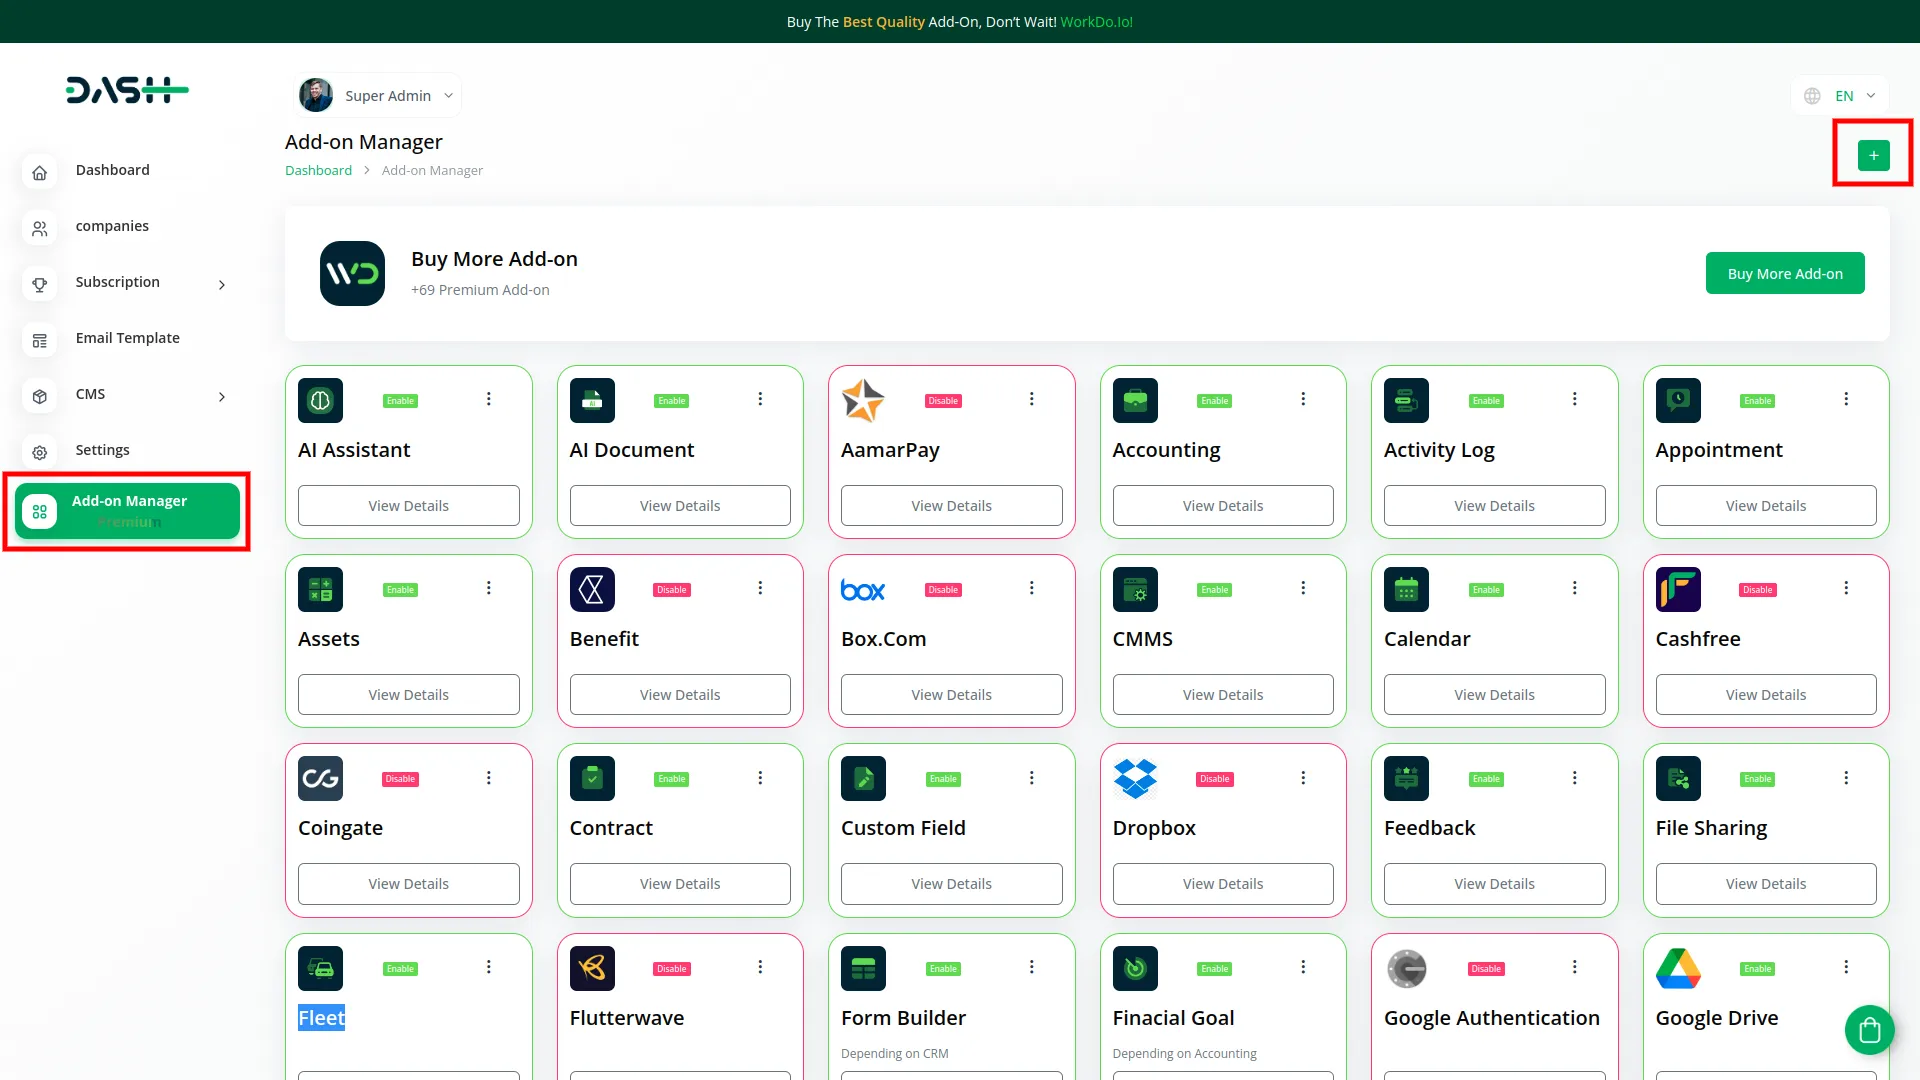Click the AI Assistant add-on icon
Image resolution: width=1920 pixels, height=1080 pixels.
[x=320, y=400]
